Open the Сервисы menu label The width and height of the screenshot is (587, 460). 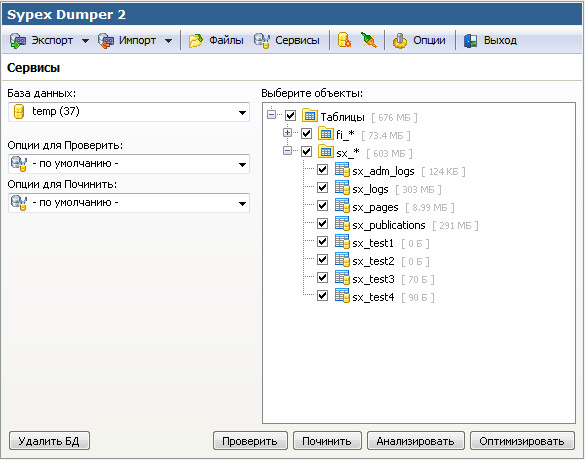(x=297, y=40)
